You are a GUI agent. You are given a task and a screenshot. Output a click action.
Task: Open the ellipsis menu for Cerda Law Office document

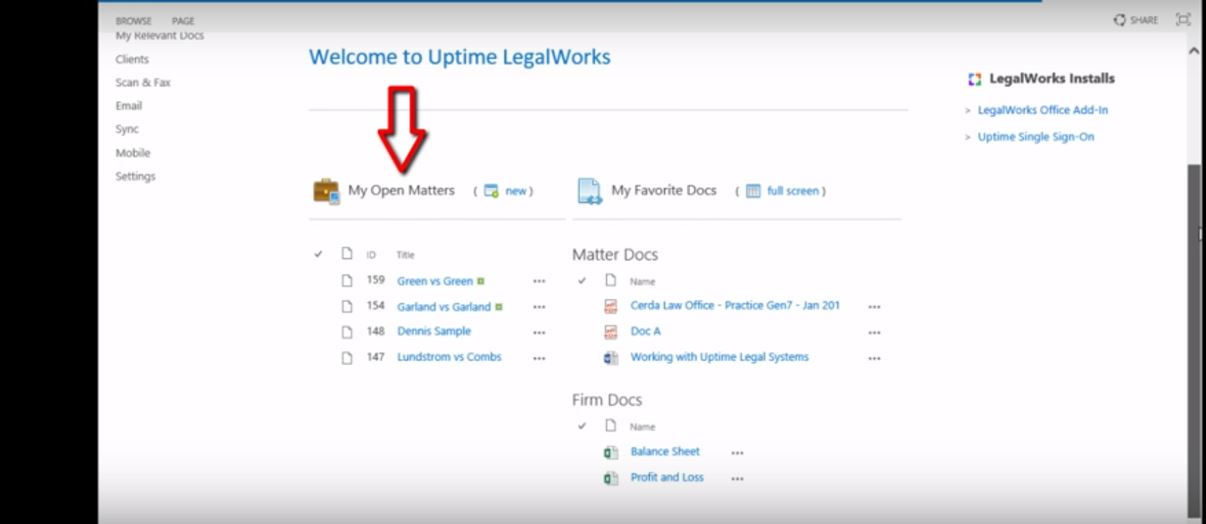pos(874,308)
